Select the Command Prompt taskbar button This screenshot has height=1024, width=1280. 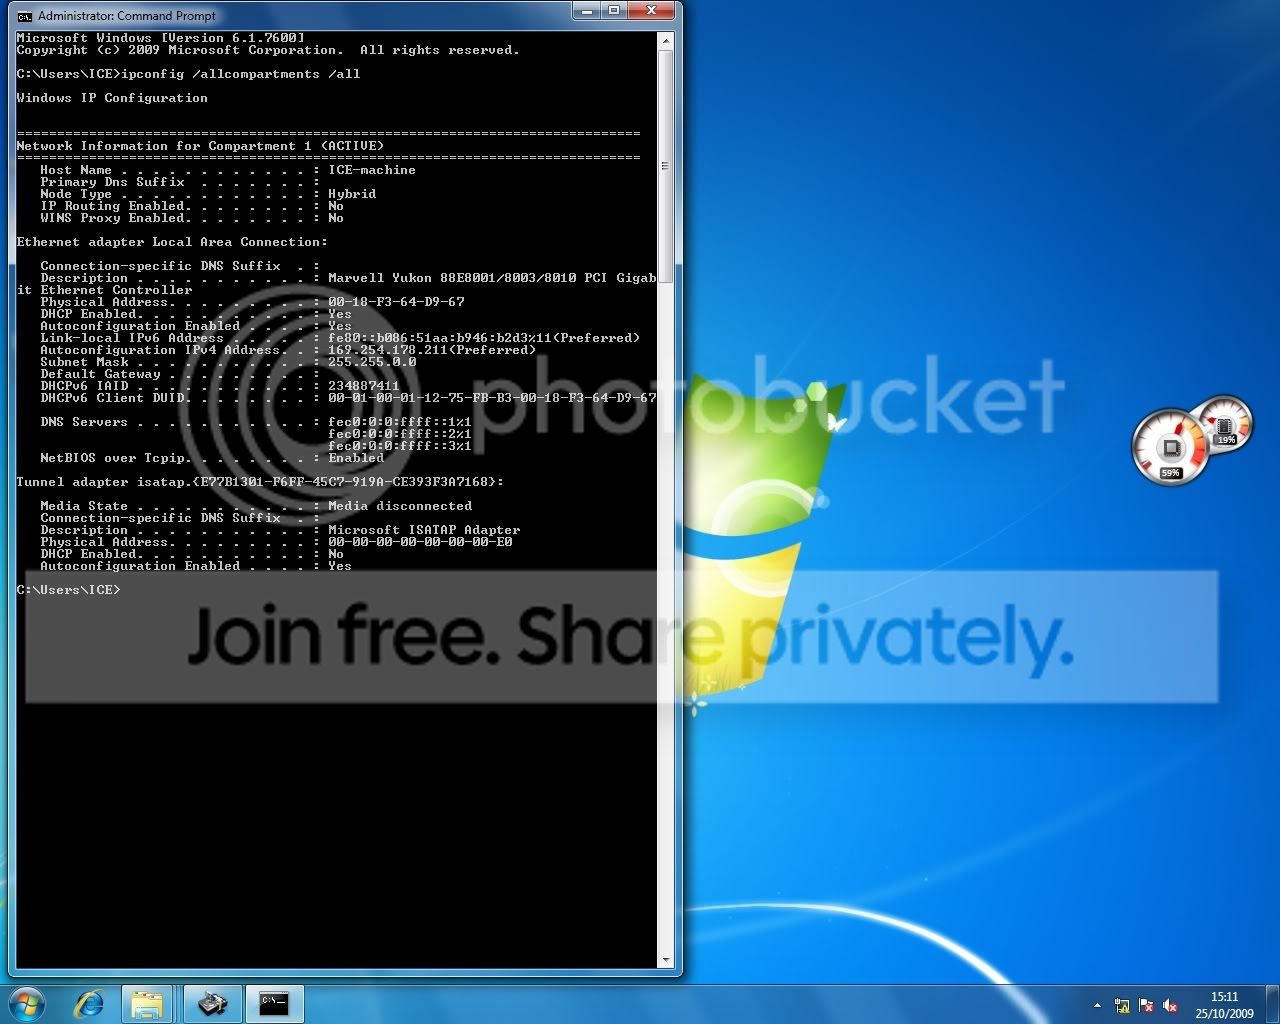pos(274,1003)
